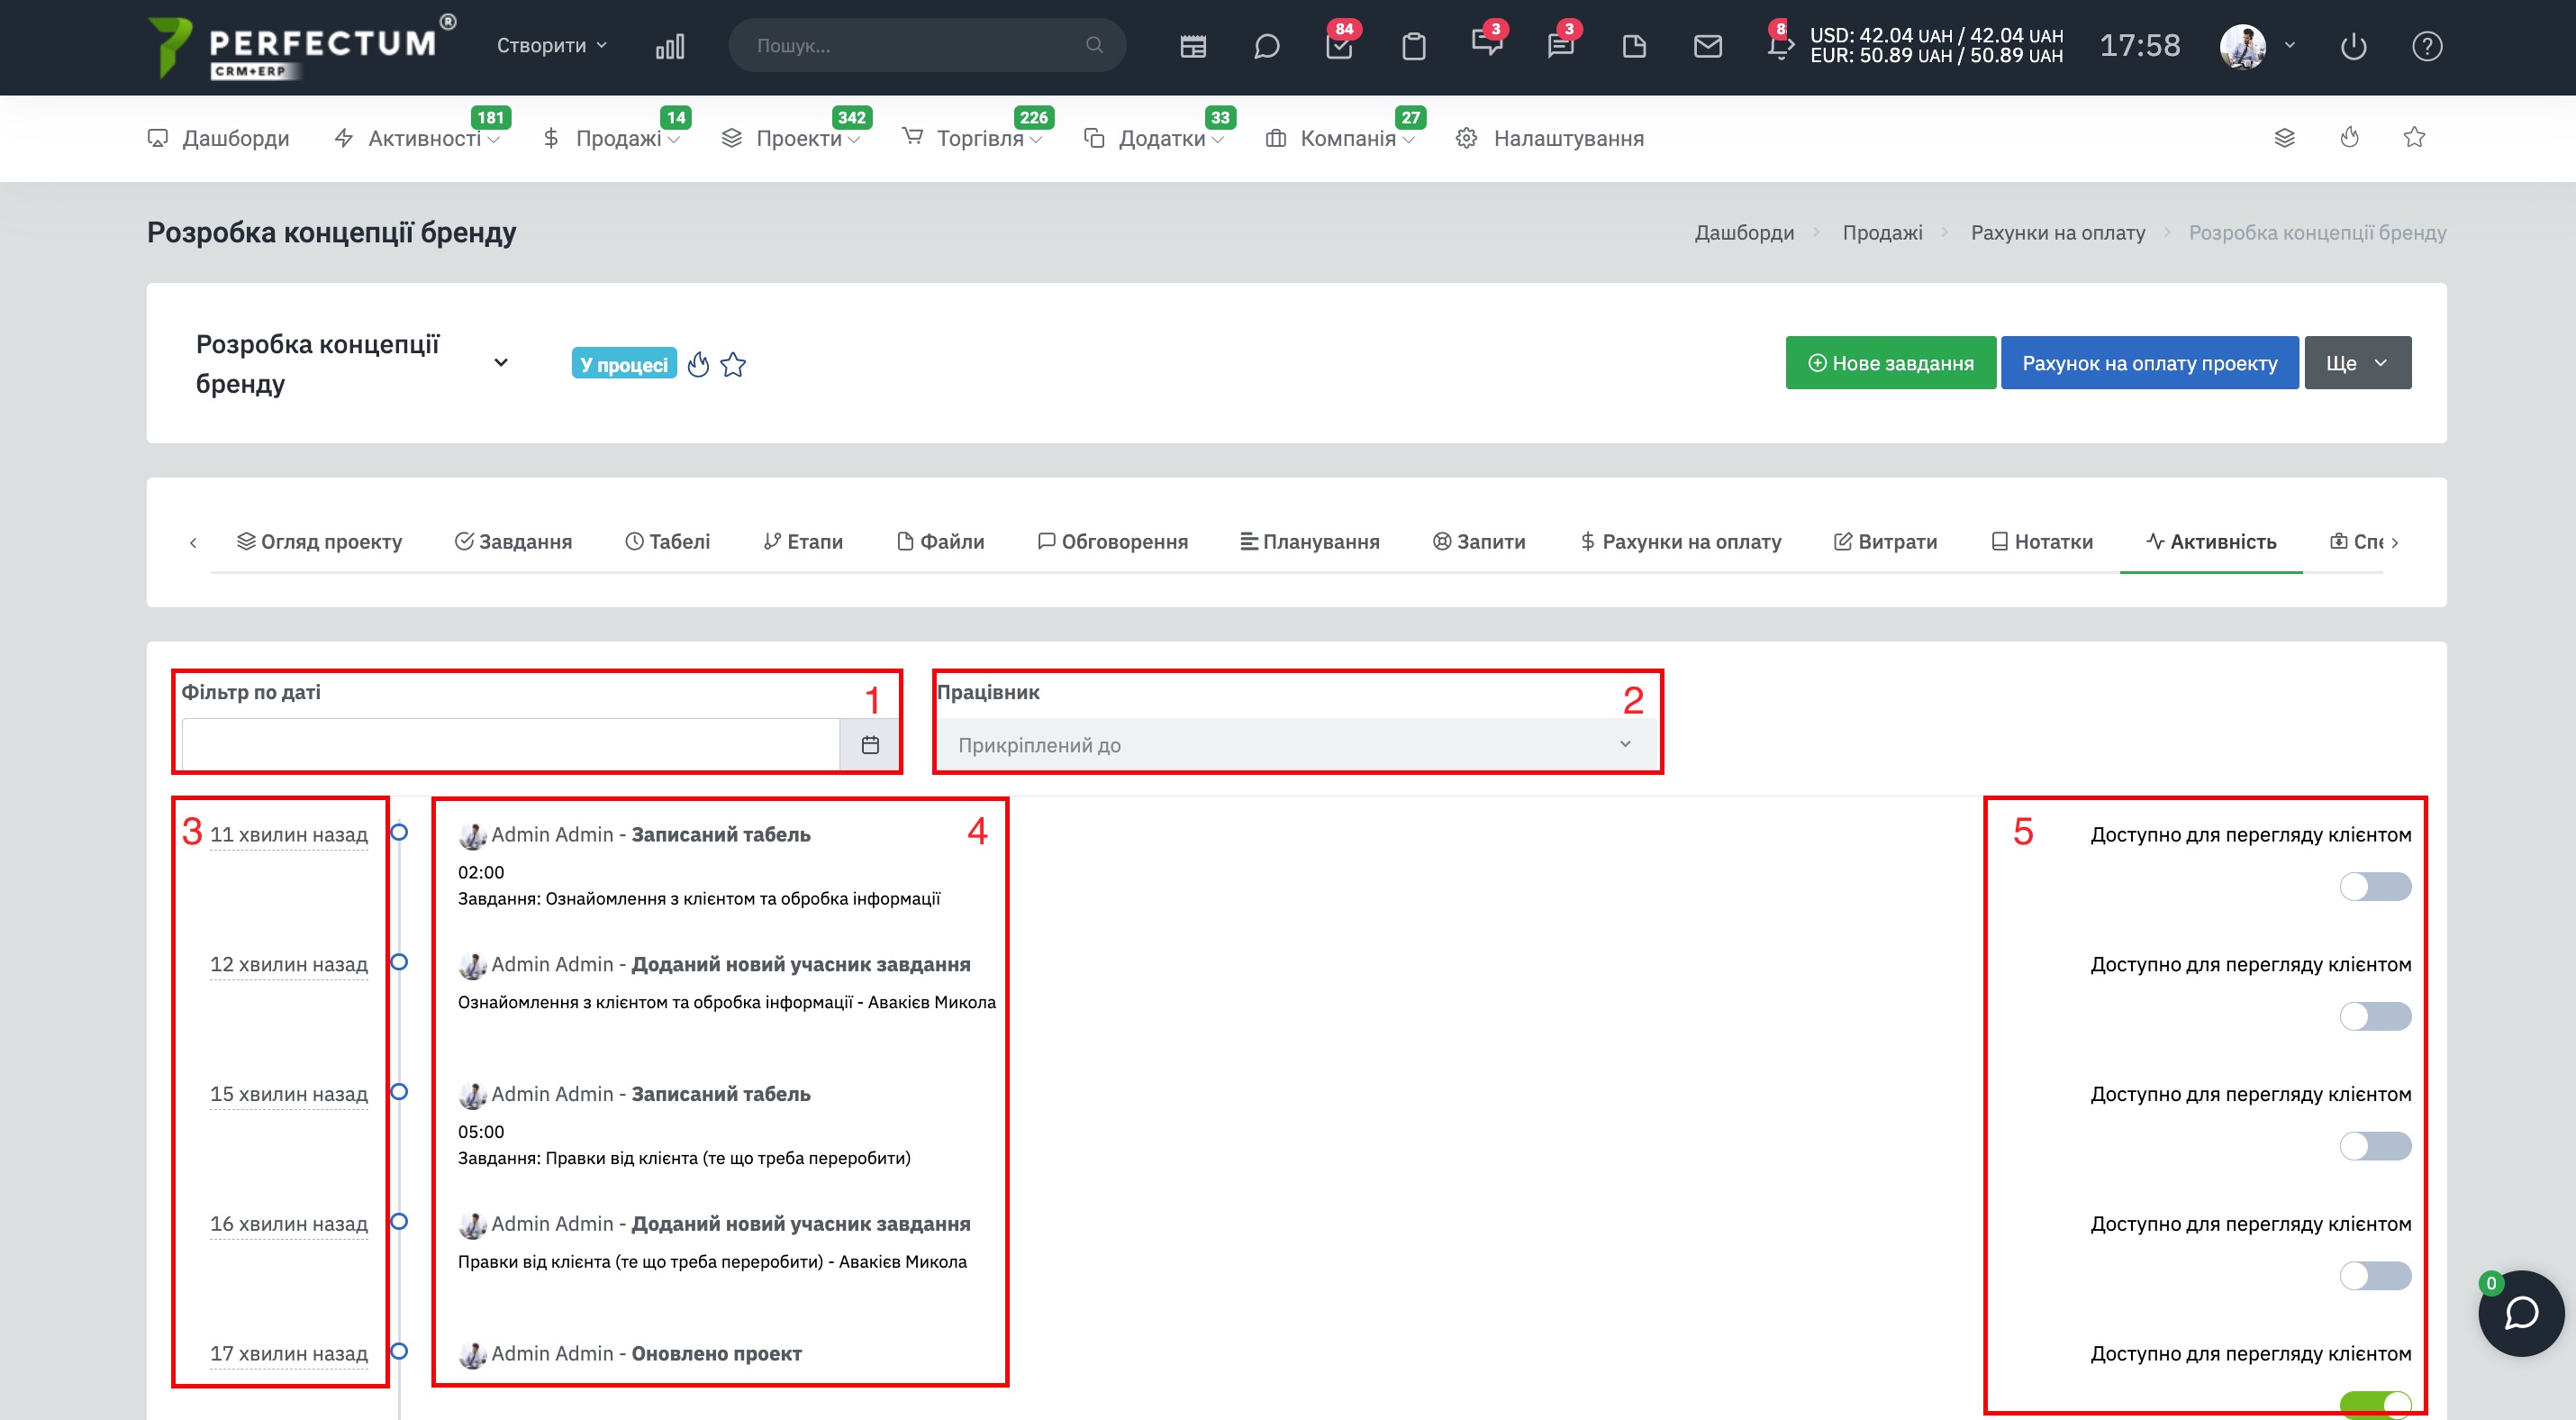Open tasks icon with 84 badge

[x=1339, y=46]
